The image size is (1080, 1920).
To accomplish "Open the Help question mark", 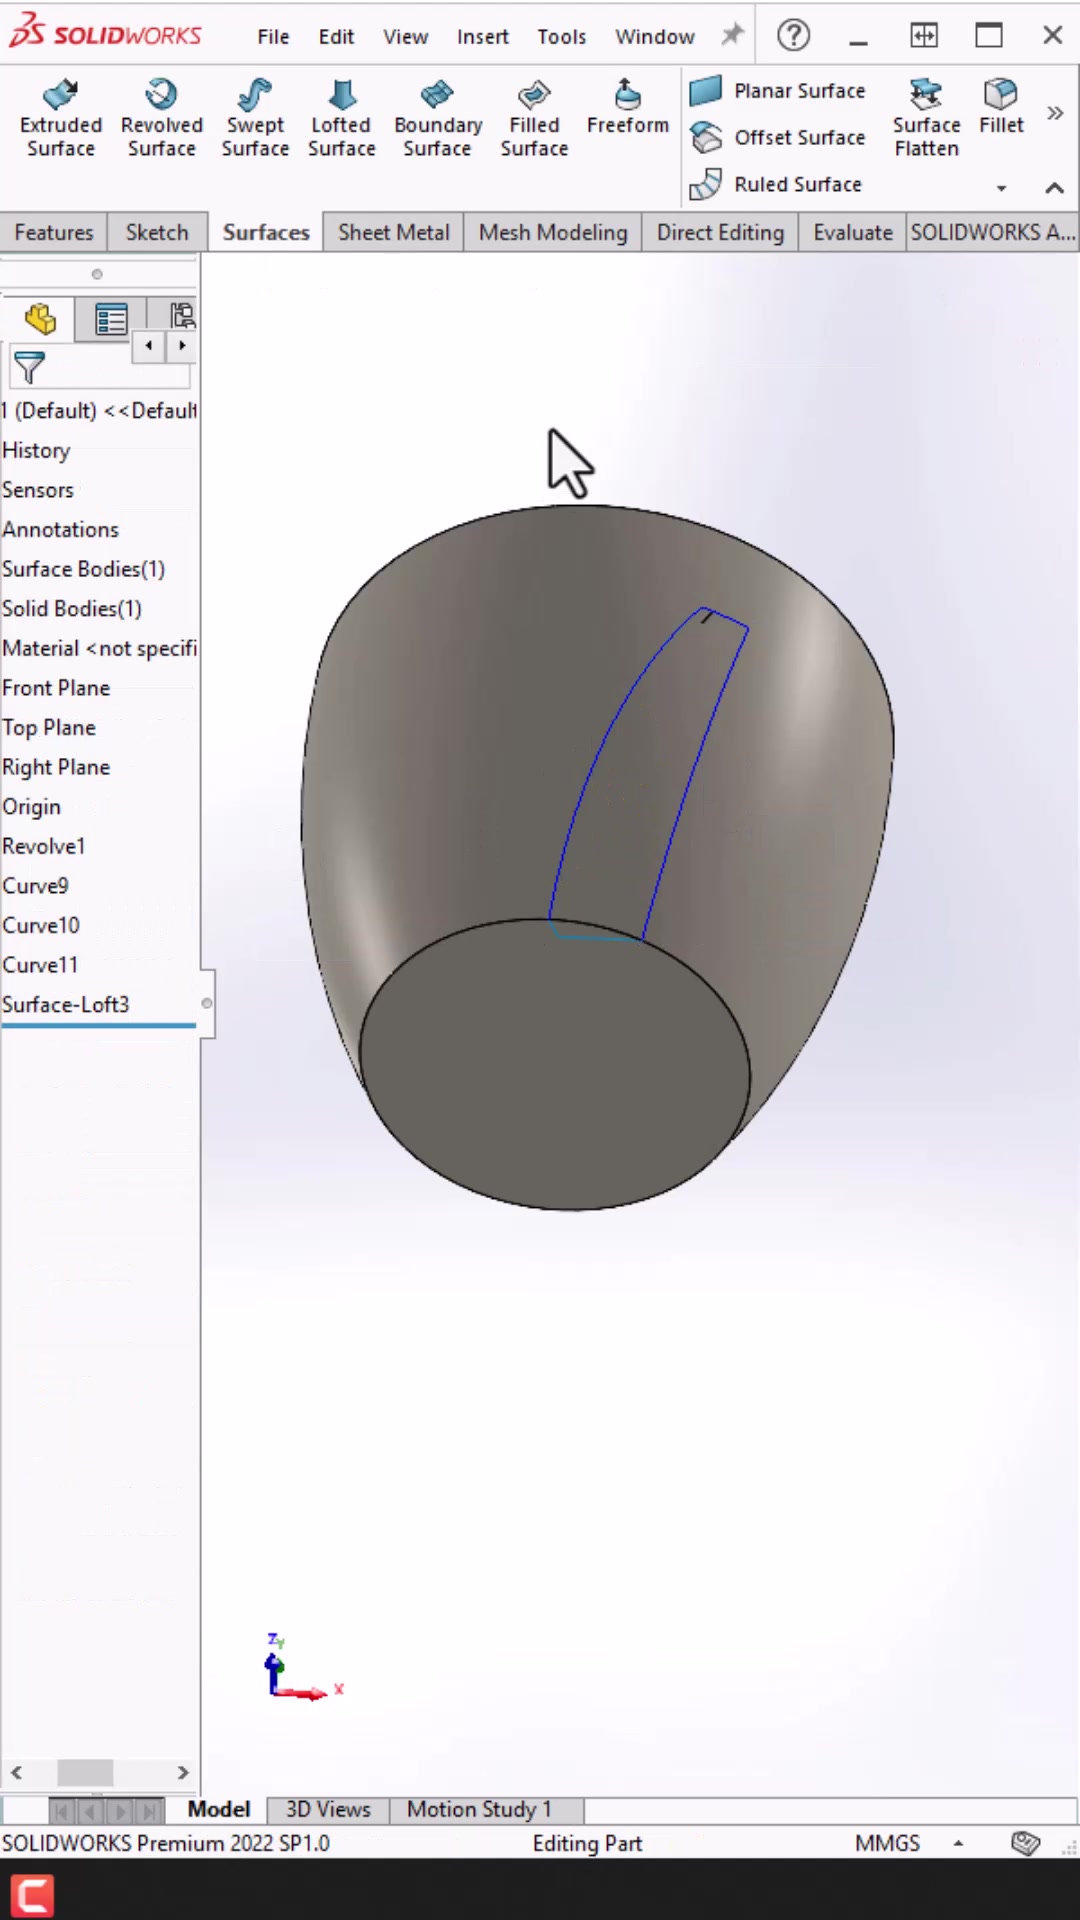I will pos(794,35).
